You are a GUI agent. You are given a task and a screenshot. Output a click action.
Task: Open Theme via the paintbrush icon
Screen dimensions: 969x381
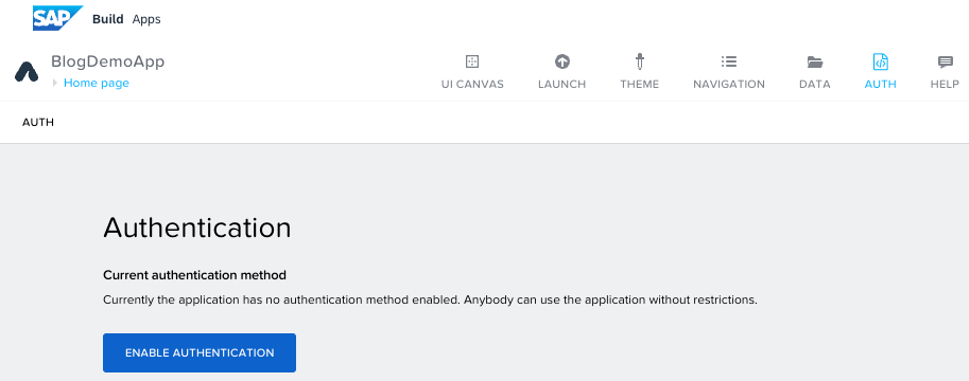(x=640, y=62)
